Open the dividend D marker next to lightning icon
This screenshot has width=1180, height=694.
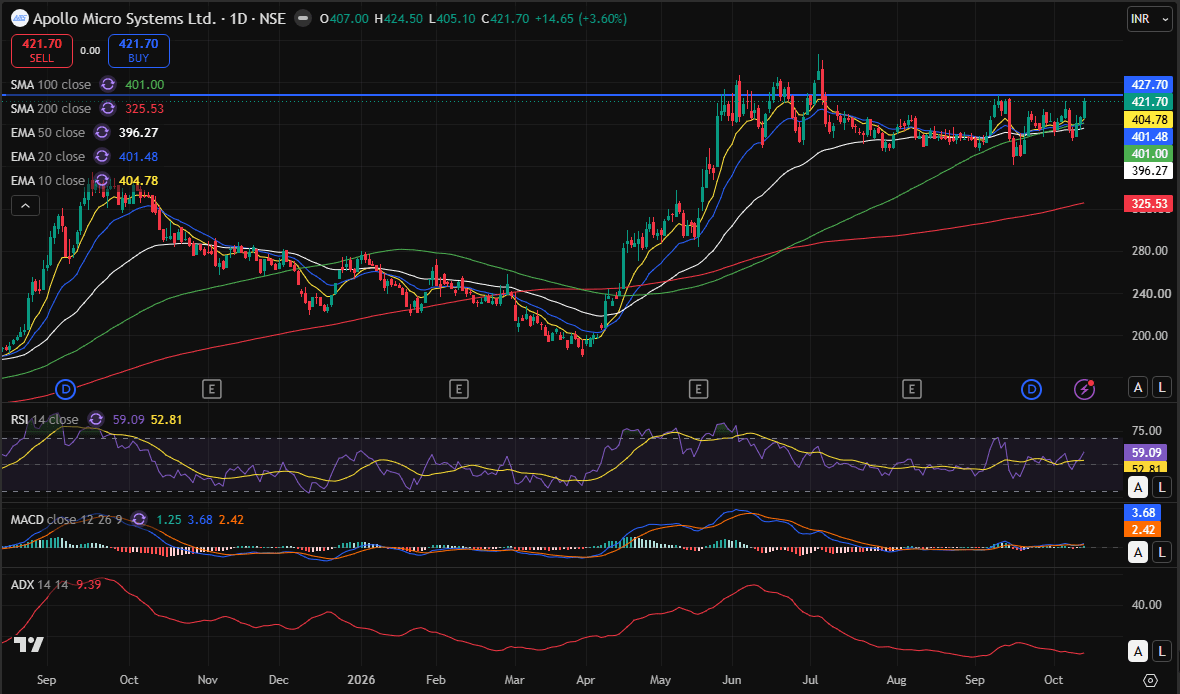tap(1031, 389)
